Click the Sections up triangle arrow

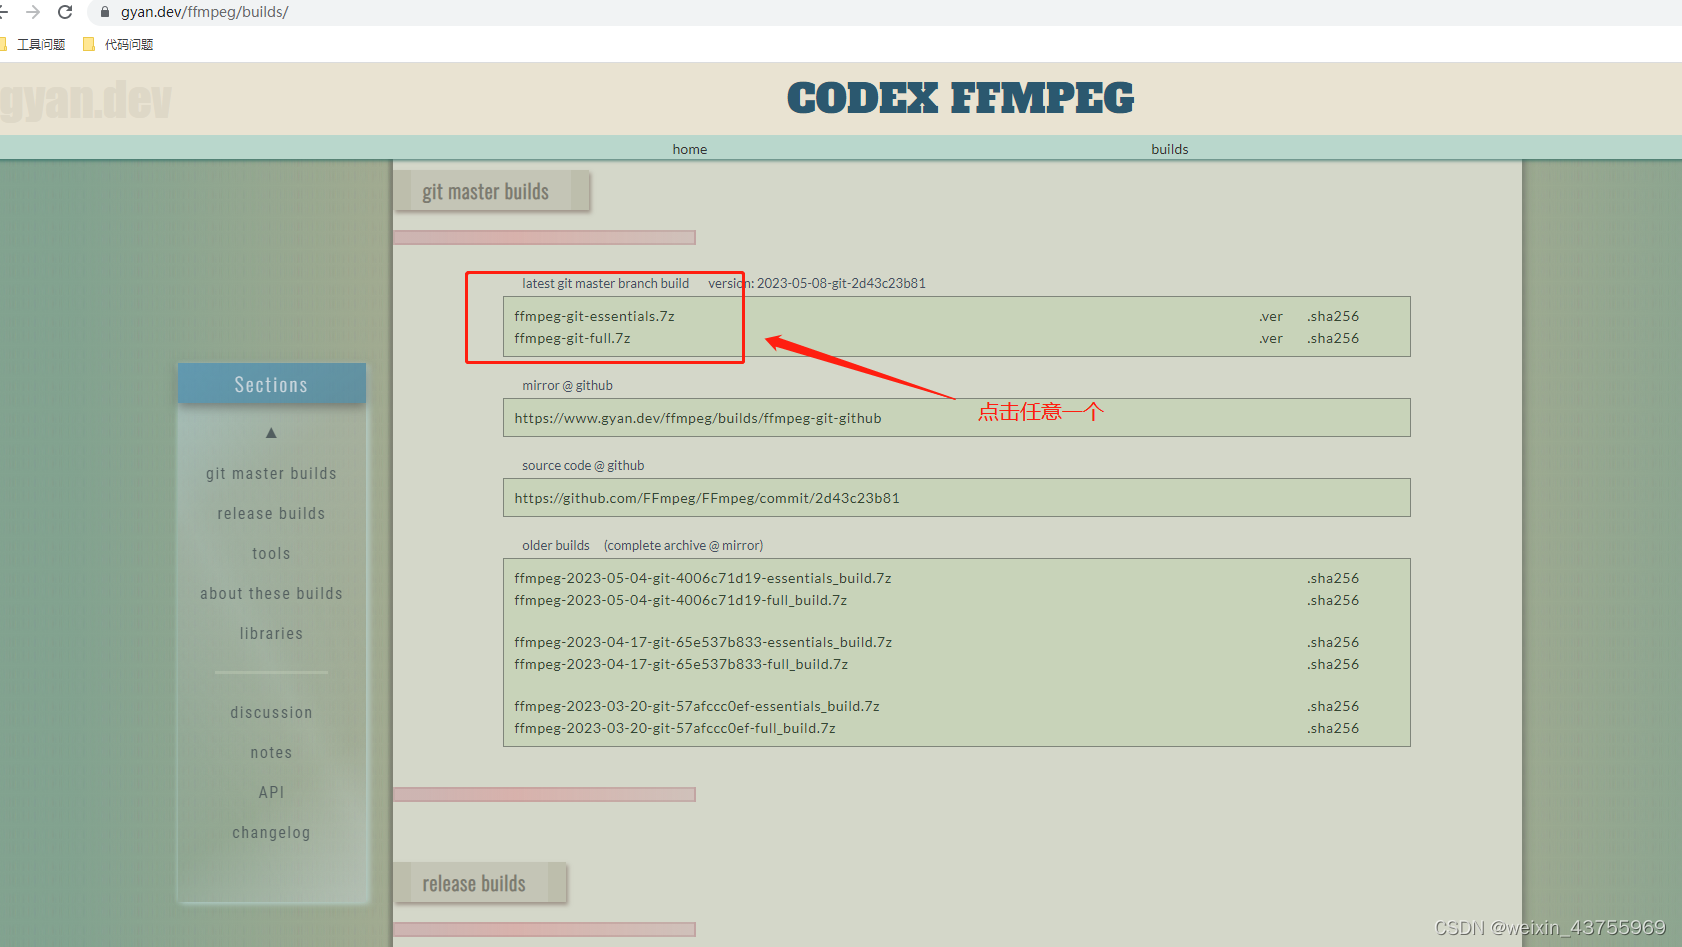271,433
